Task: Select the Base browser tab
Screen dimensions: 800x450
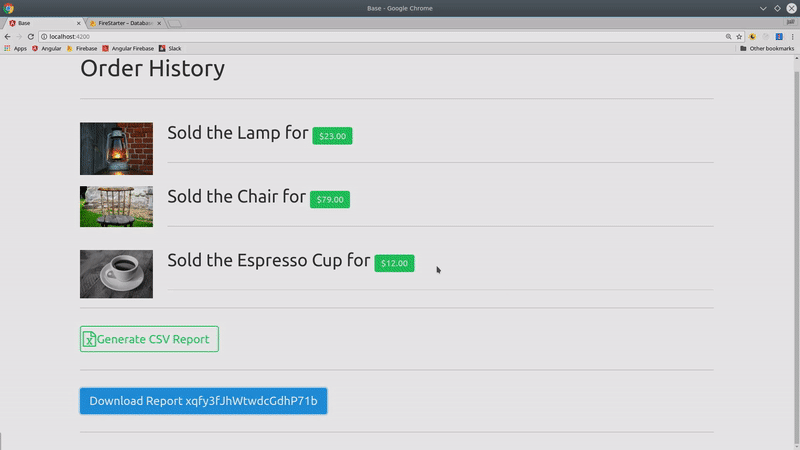Action: click(x=40, y=22)
